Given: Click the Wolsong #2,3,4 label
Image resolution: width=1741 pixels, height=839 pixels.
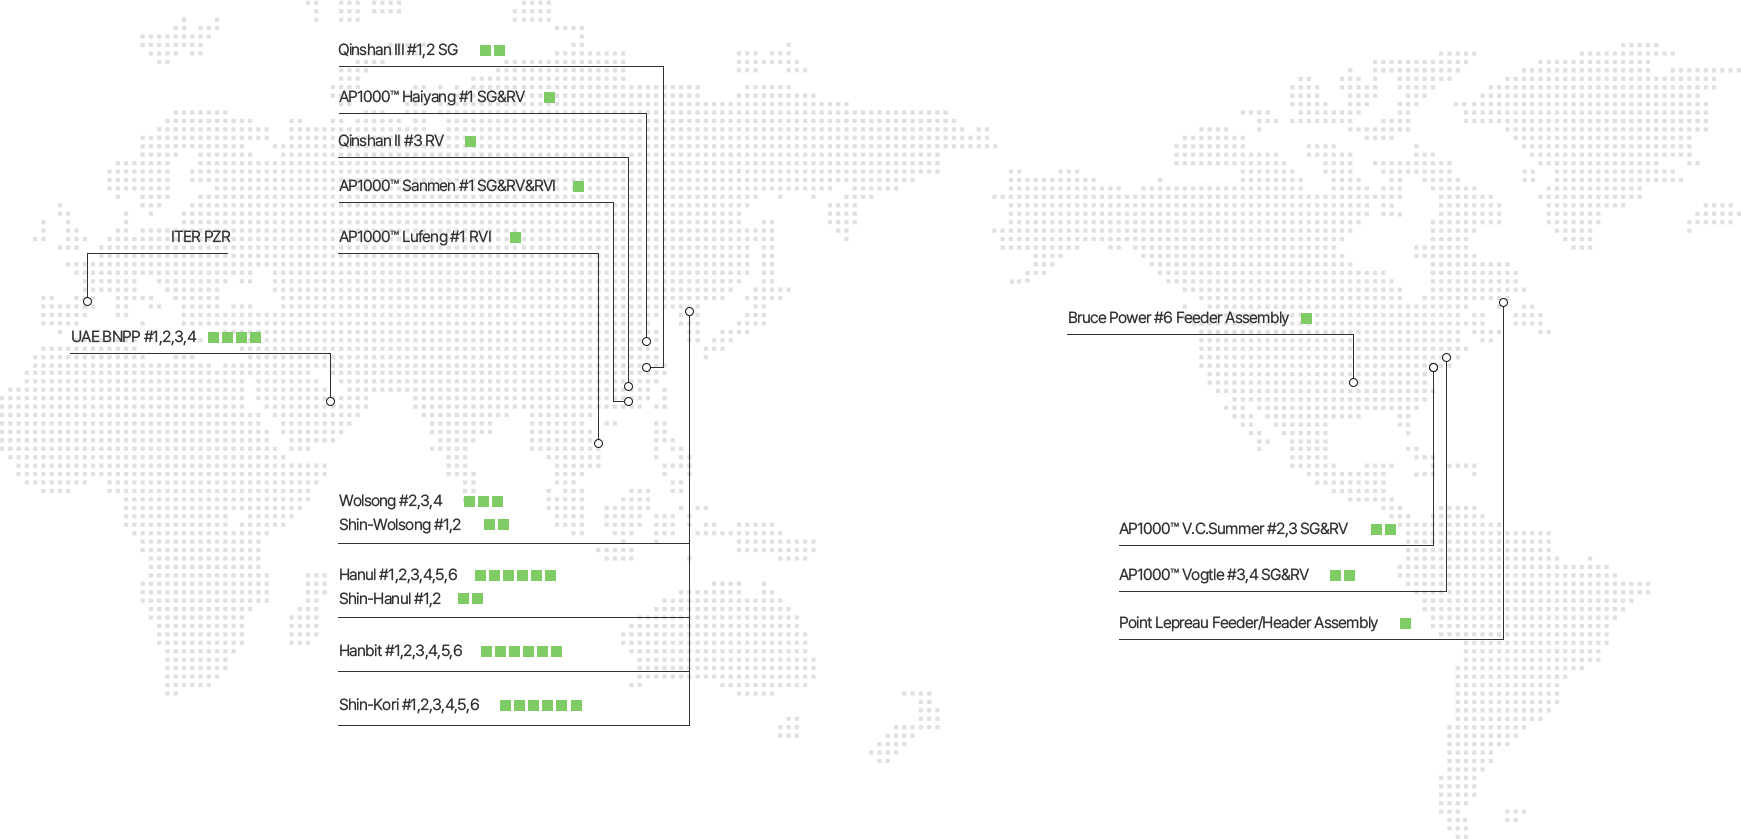Looking at the screenshot, I should [390, 501].
